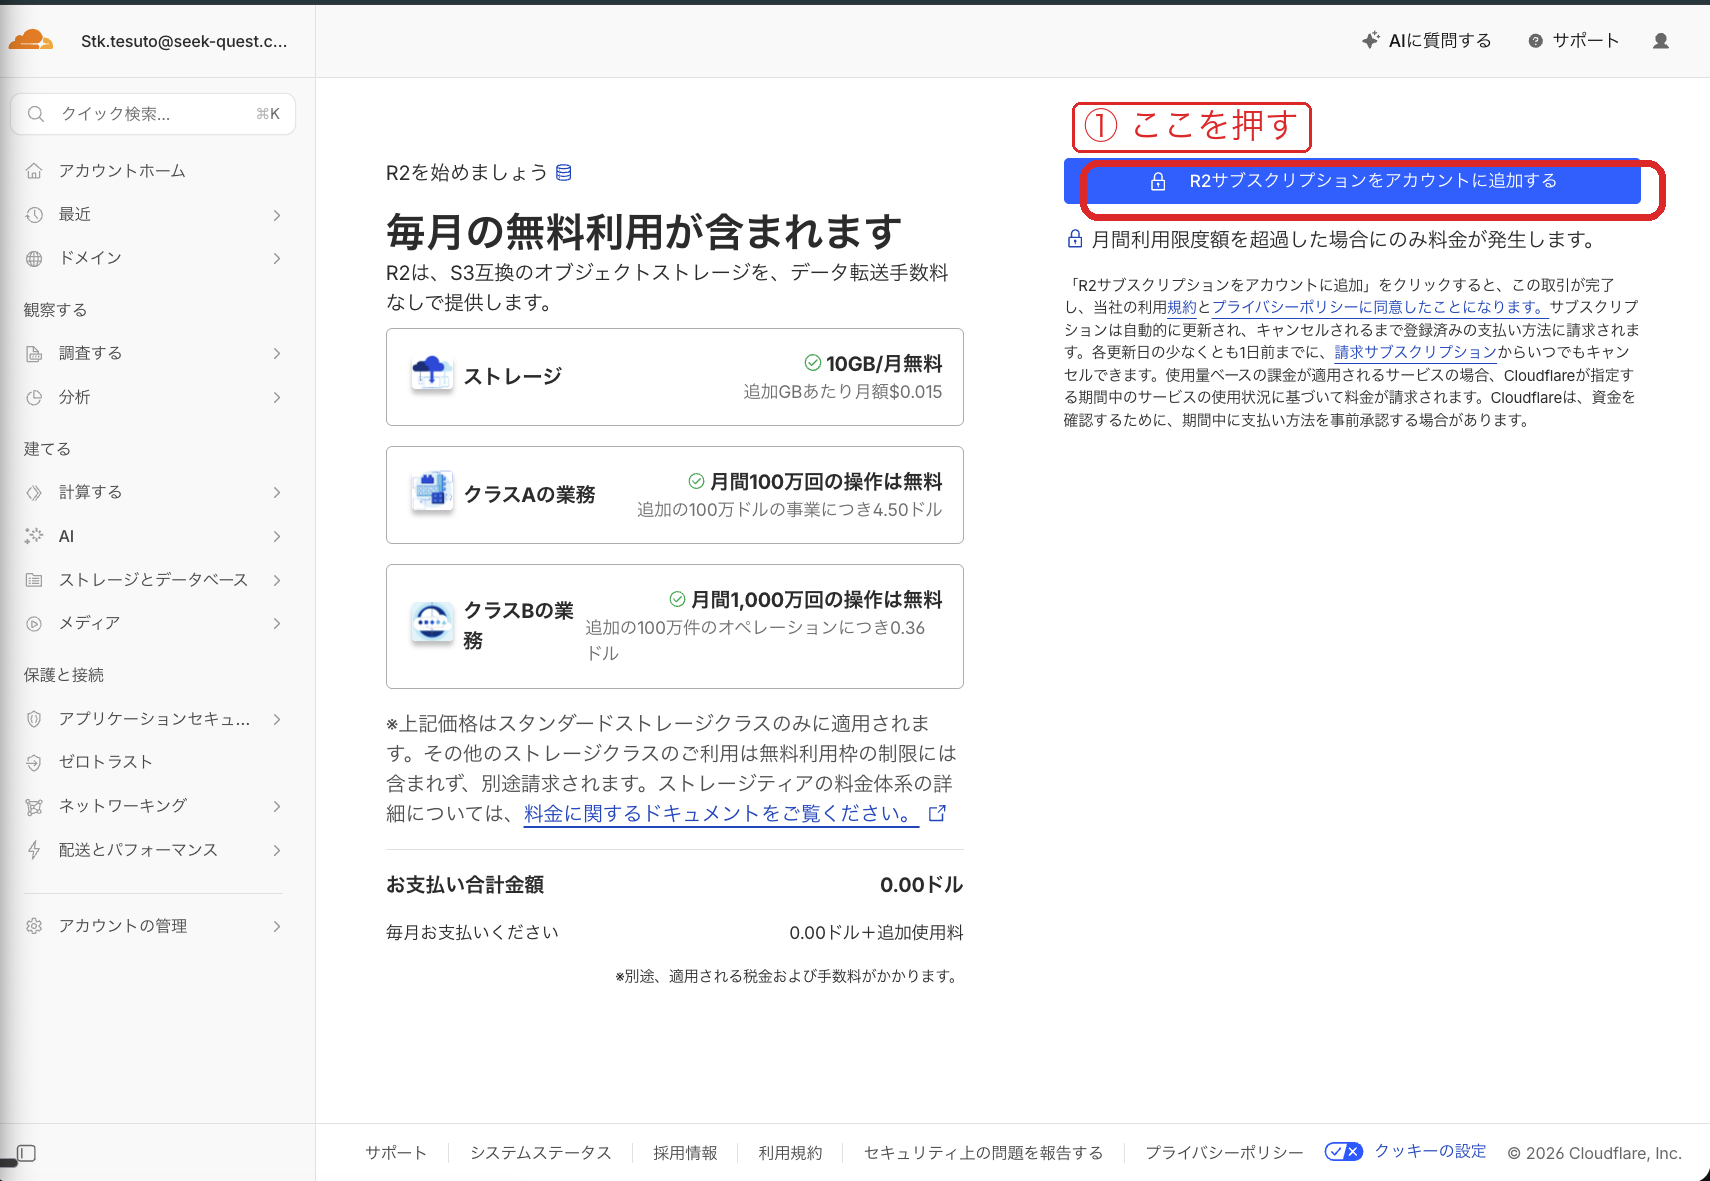Click the network icon beside ネットワーキング

[34, 806]
